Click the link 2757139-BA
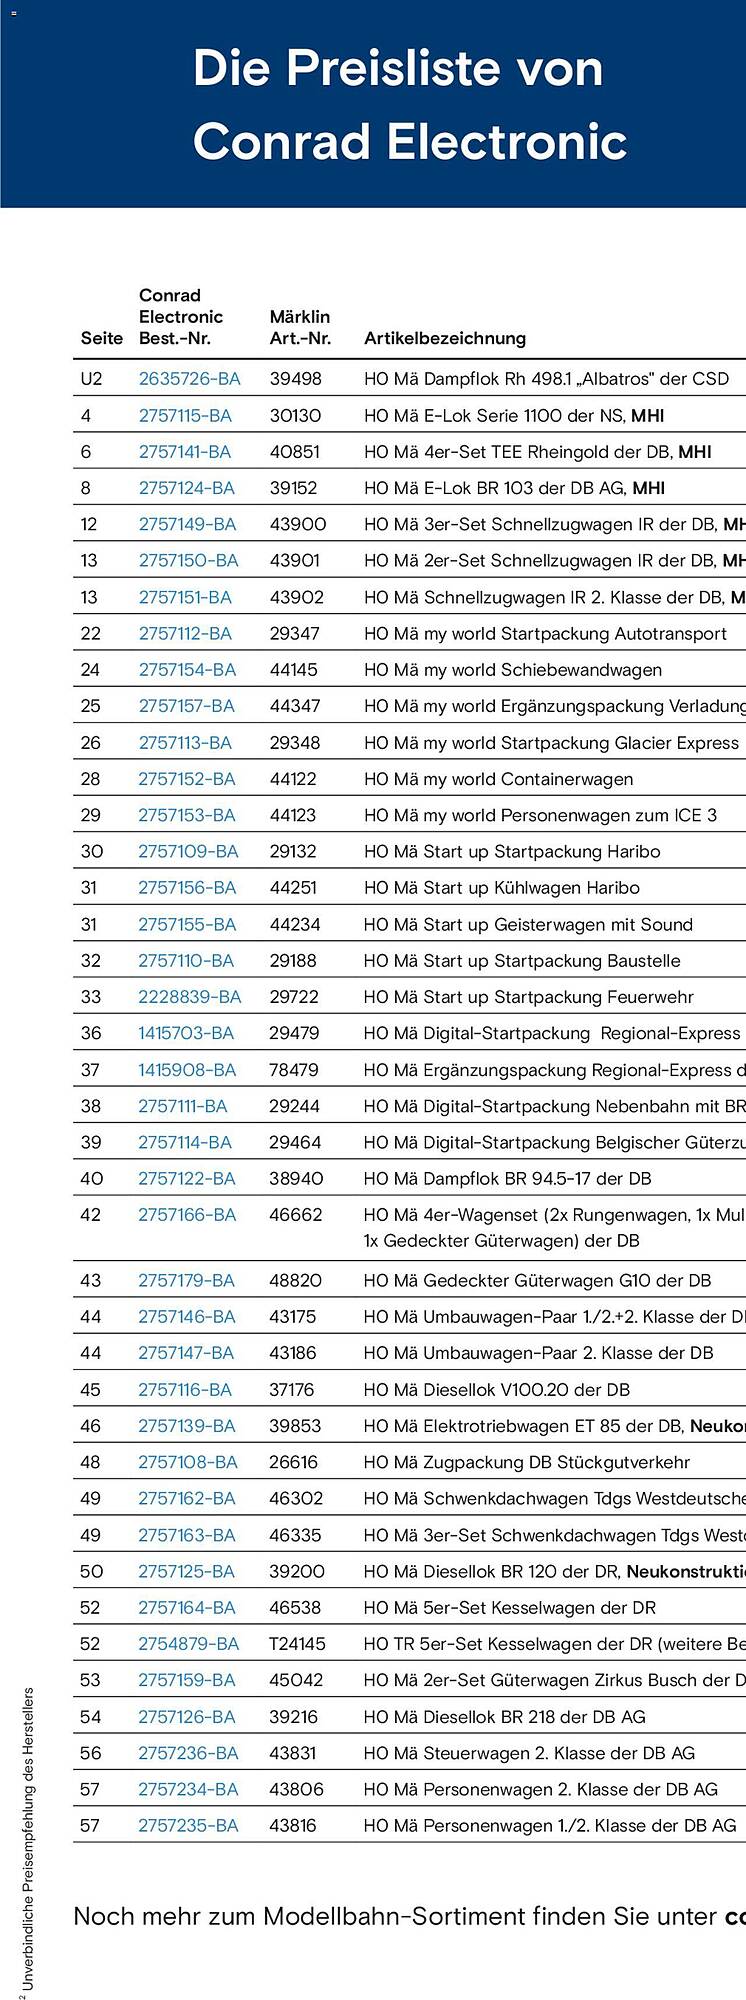Viewport: 746px width, 2000px height. click(x=187, y=1426)
